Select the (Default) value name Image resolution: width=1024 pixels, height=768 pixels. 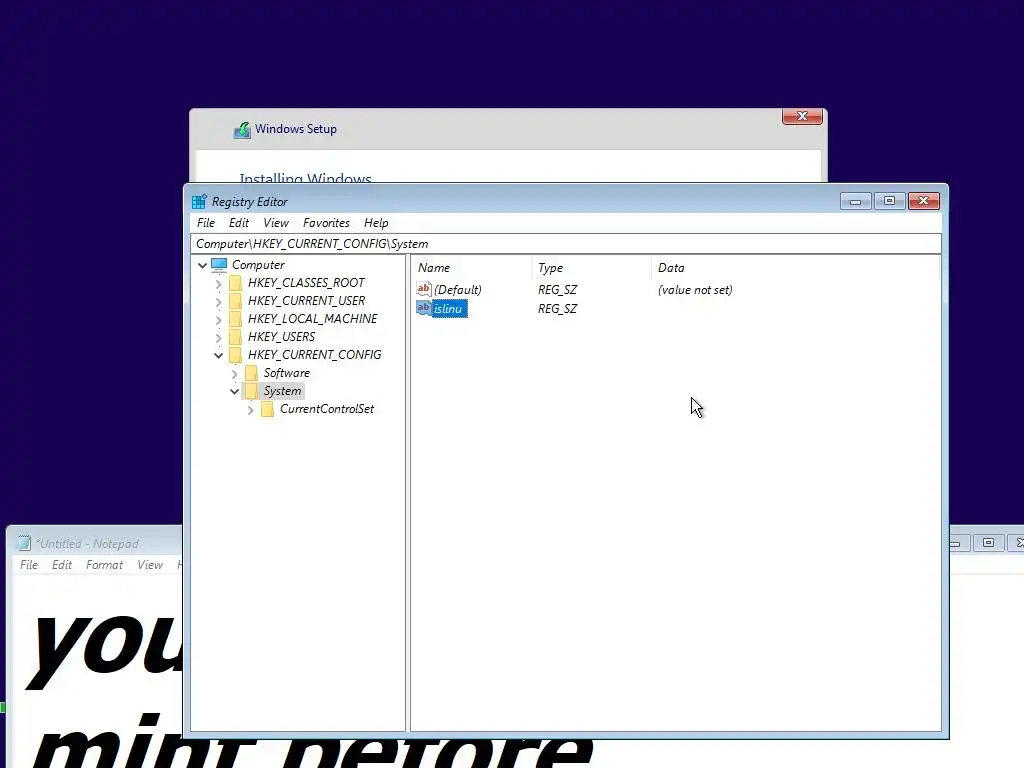click(457, 289)
